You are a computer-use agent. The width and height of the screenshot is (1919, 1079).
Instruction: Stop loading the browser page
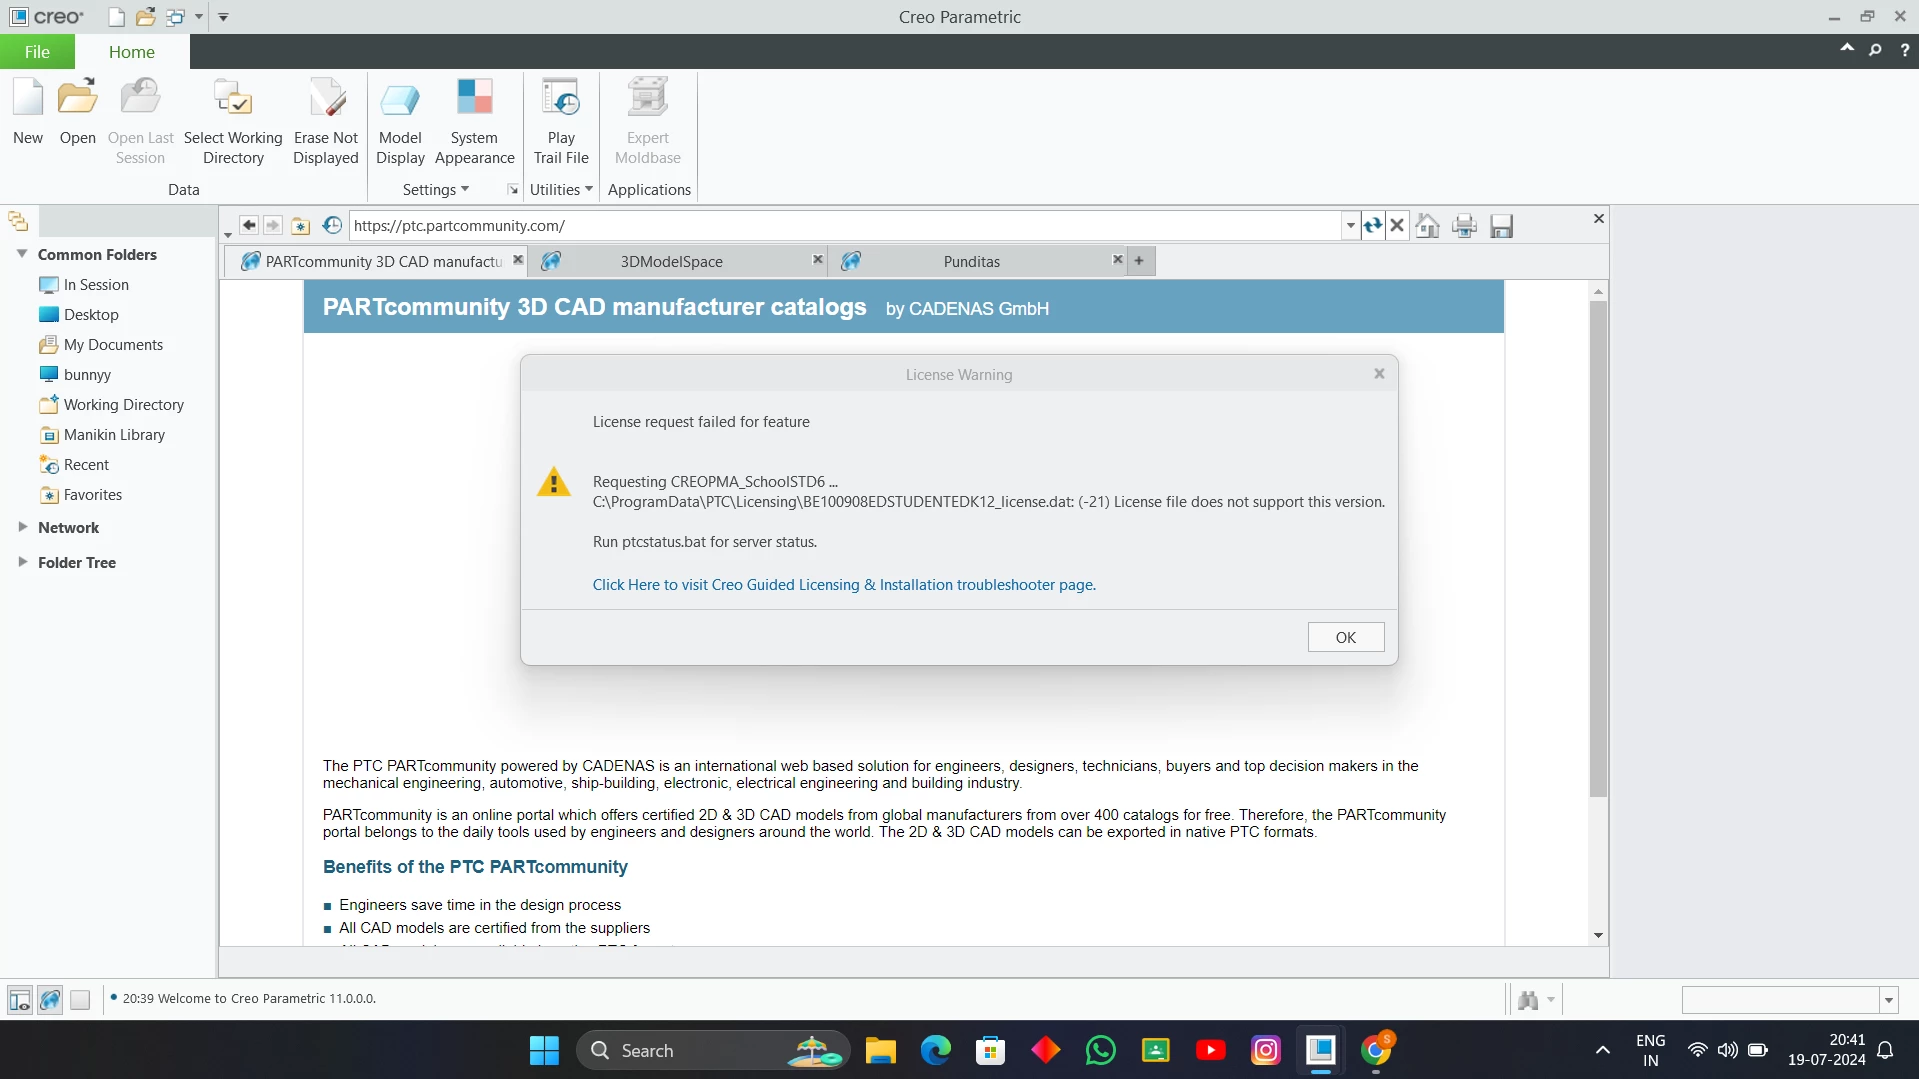1397,226
